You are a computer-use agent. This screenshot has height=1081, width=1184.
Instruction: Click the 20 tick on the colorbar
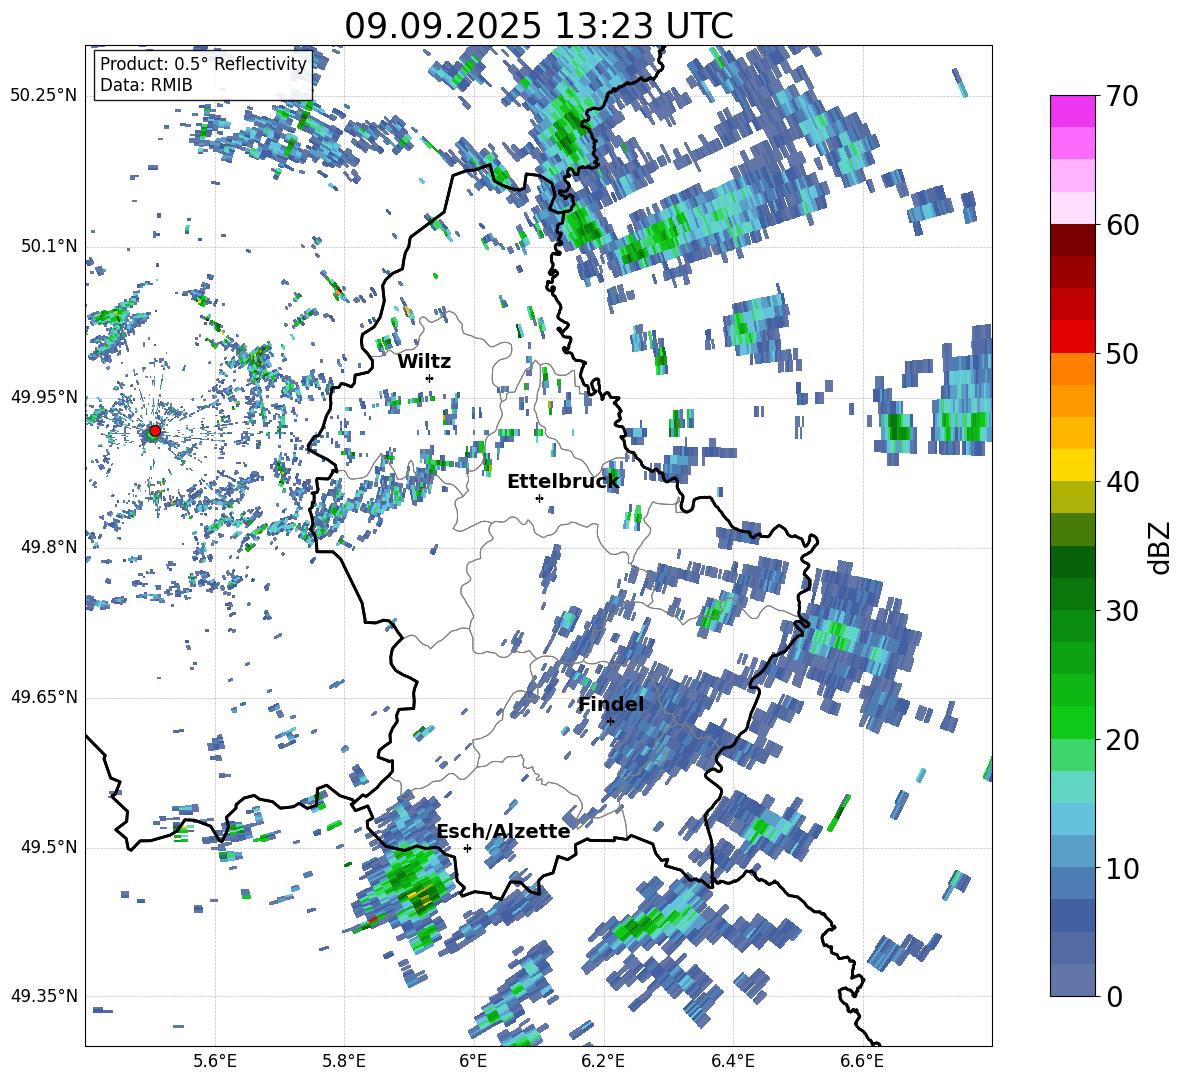coord(1121,740)
